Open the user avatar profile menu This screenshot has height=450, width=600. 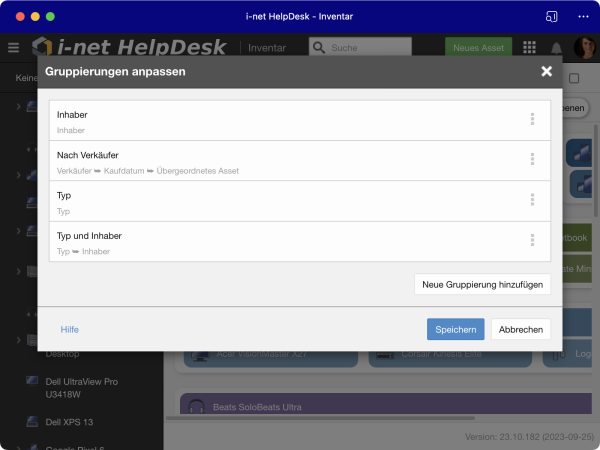(x=583, y=48)
